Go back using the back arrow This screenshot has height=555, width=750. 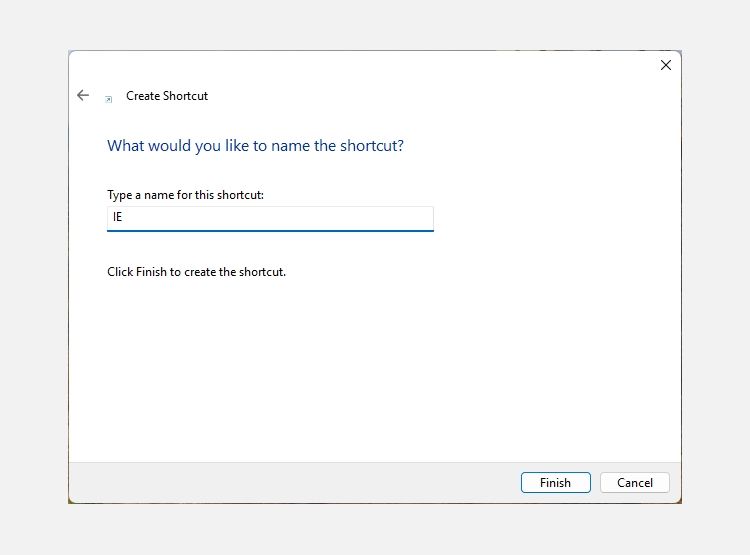(83, 96)
